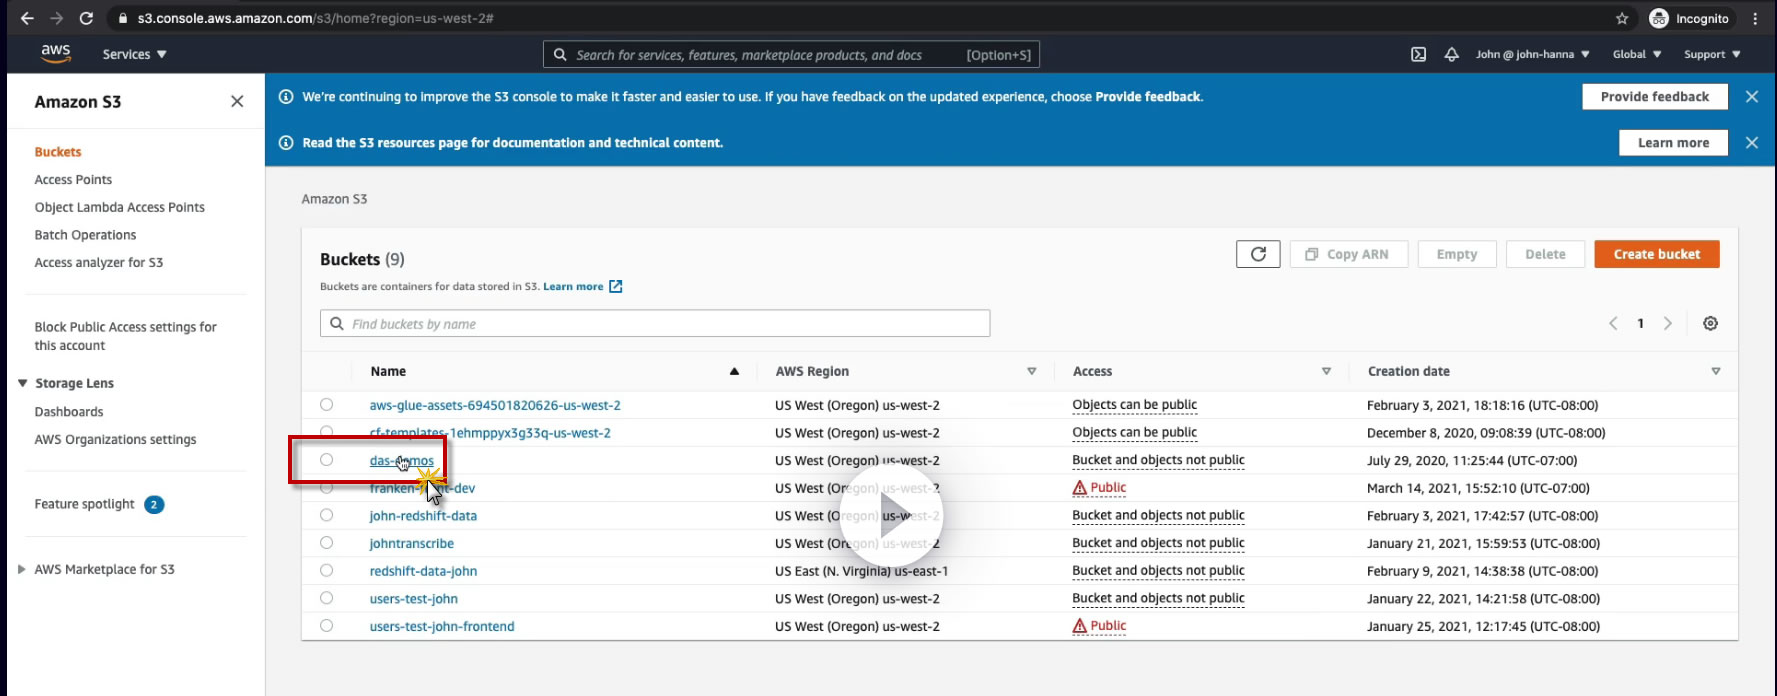Click the browser forward arrow
The width and height of the screenshot is (1777, 696).
tap(56, 18)
